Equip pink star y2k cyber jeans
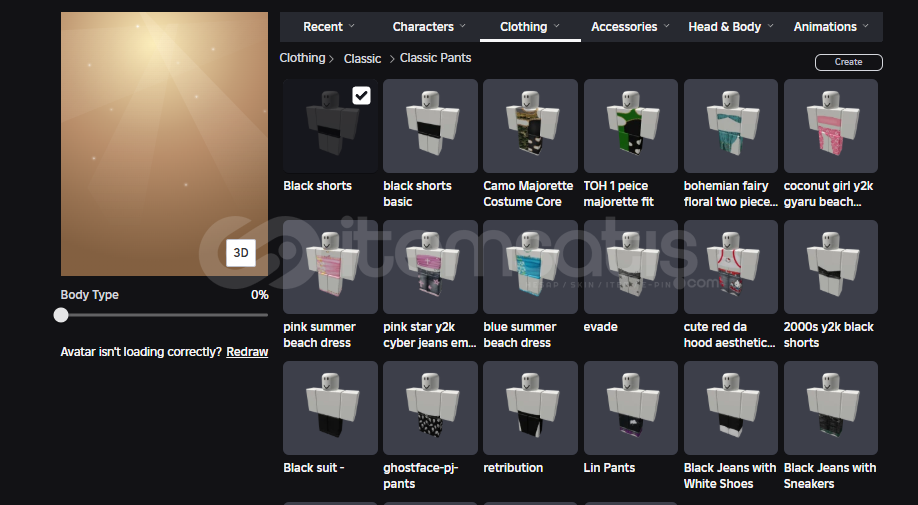Viewport: 918px width, 505px height. pyautogui.click(x=430, y=267)
